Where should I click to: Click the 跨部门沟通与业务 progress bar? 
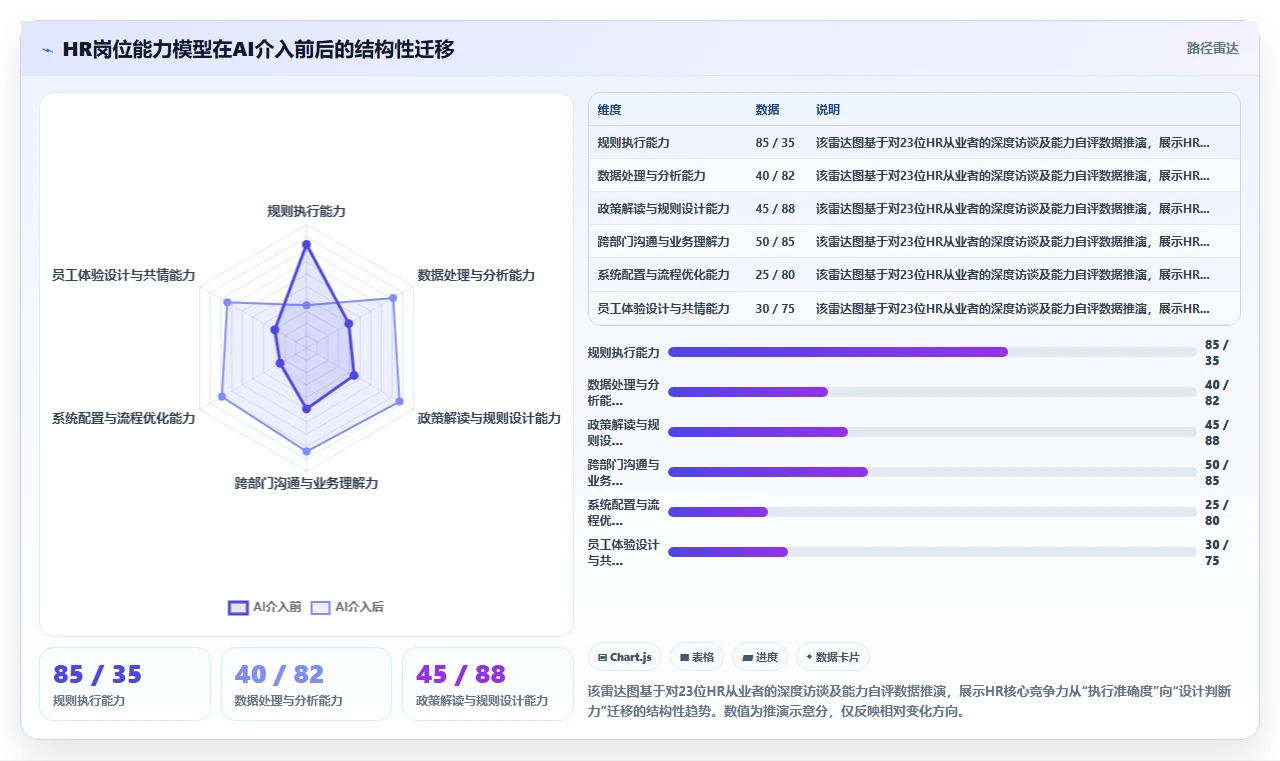(x=932, y=472)
